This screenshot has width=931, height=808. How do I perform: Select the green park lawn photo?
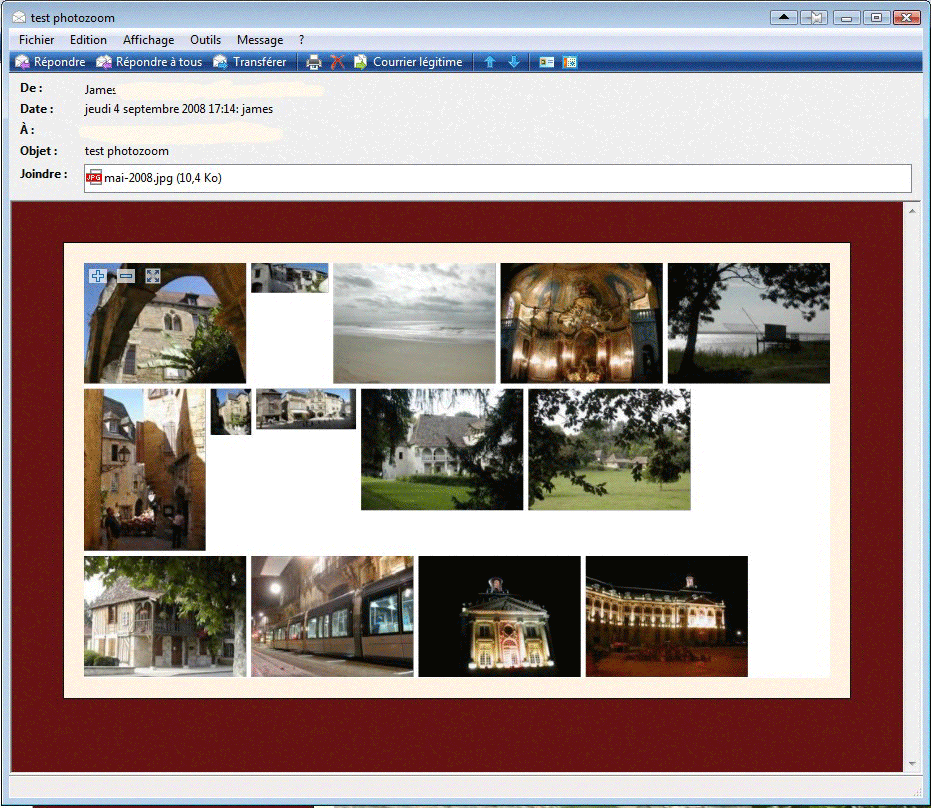[609, 449]
